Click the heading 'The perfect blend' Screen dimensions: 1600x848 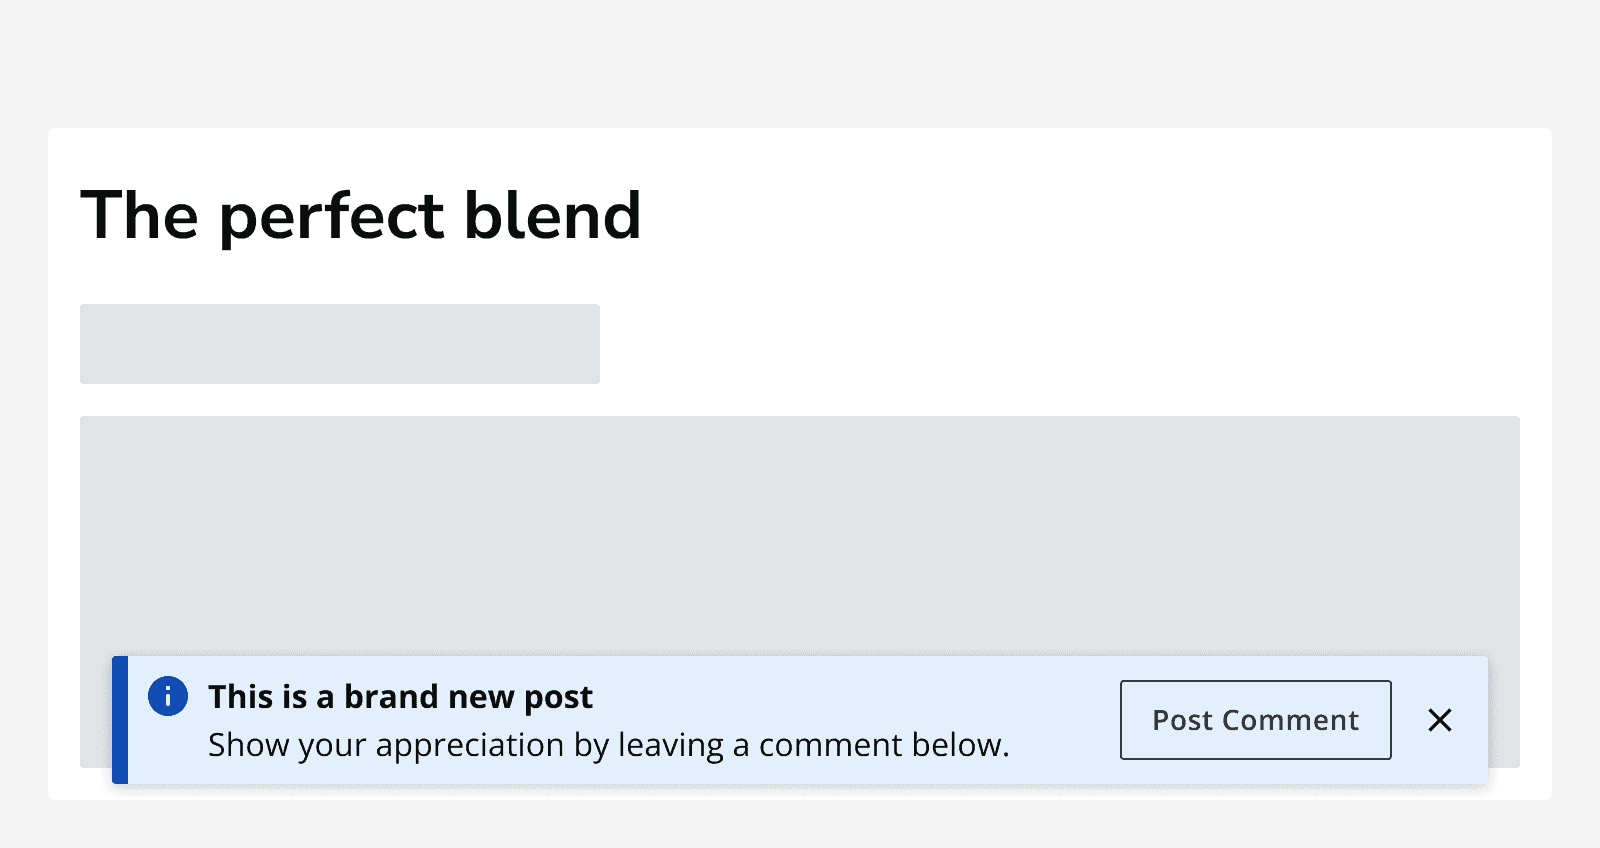[362, 214]
